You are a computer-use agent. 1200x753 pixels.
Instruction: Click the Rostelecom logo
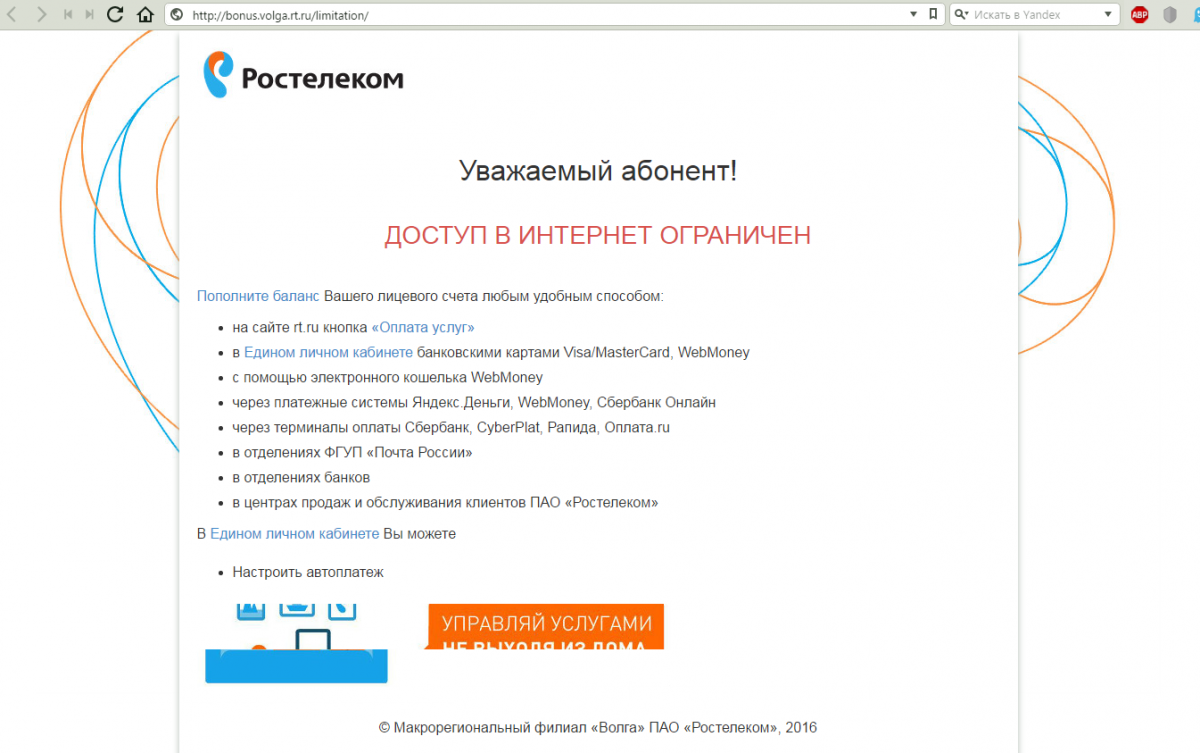pyautogui.click(x=304, y=75)
